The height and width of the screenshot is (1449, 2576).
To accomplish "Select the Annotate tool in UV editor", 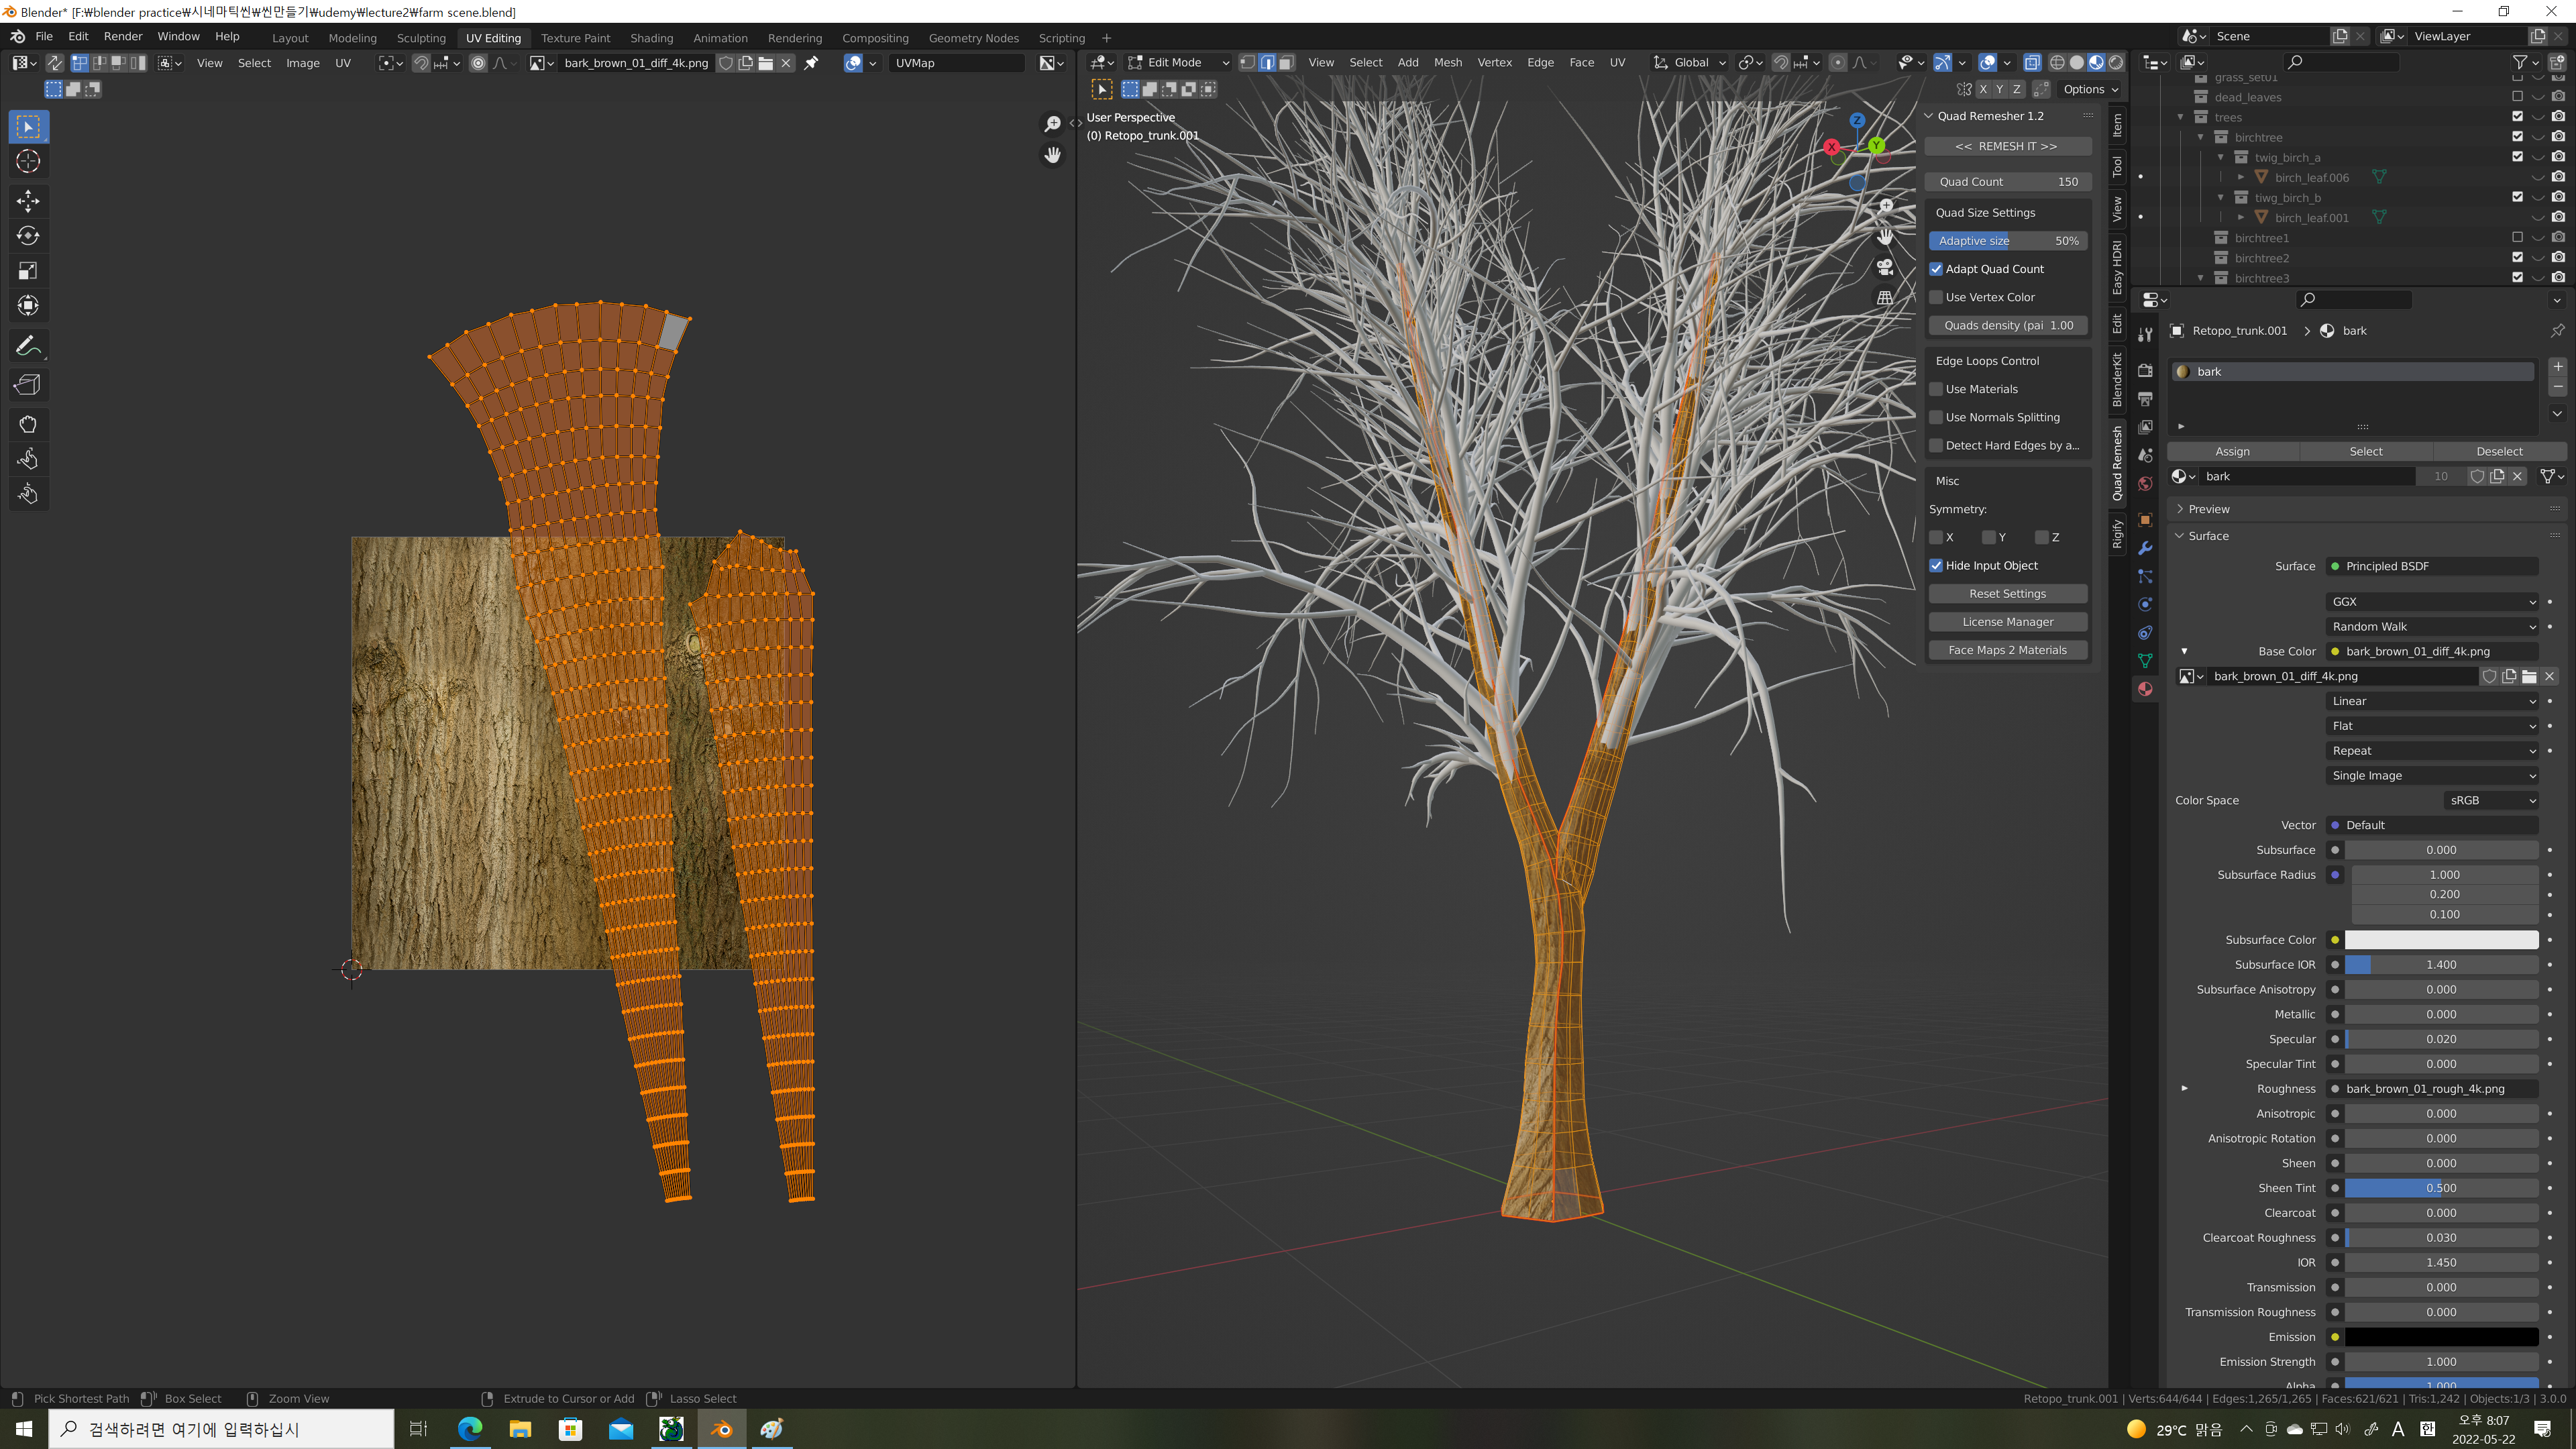I will (x=28, y=346).
